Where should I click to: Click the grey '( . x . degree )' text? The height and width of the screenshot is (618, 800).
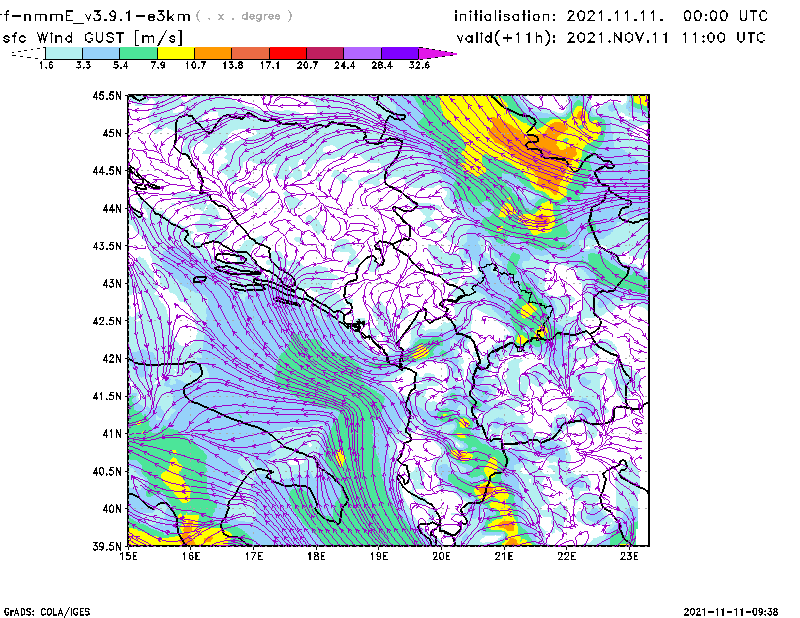[244, 16]
